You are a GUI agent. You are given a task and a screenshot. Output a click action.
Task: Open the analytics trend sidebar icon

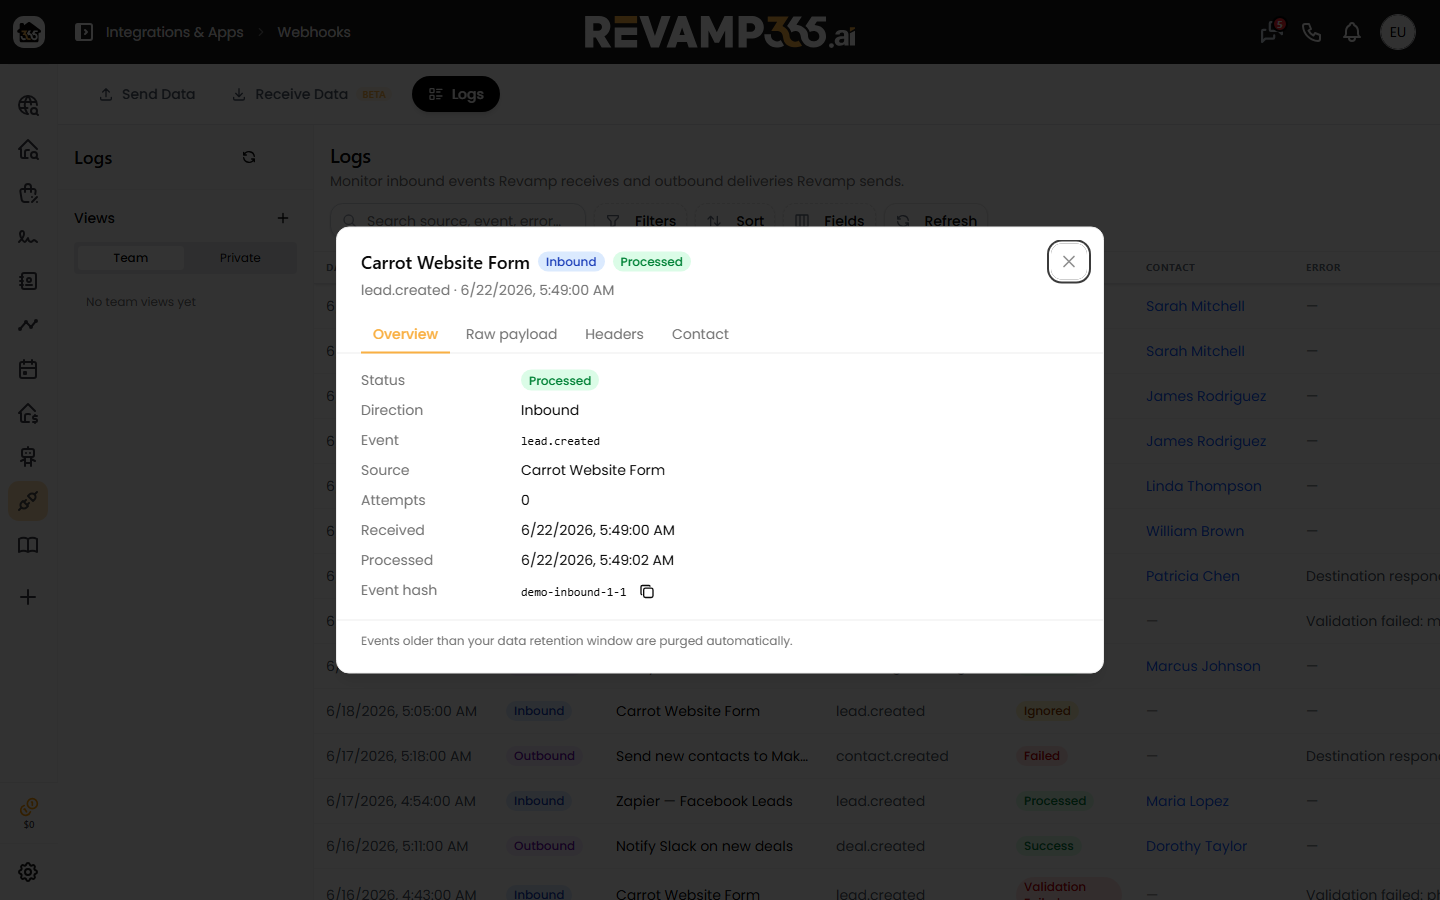pyautogui.click(x=28, y=325)
